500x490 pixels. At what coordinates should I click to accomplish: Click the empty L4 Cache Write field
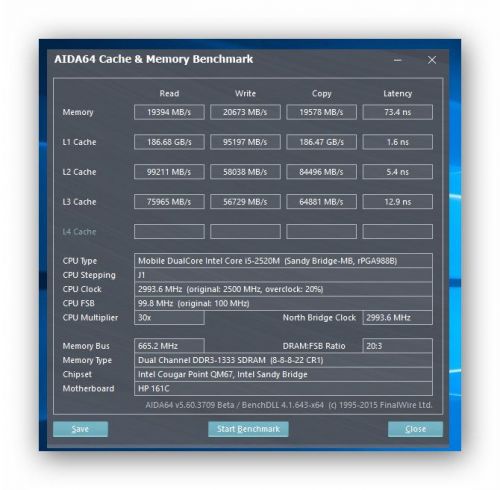pos(245,232)
